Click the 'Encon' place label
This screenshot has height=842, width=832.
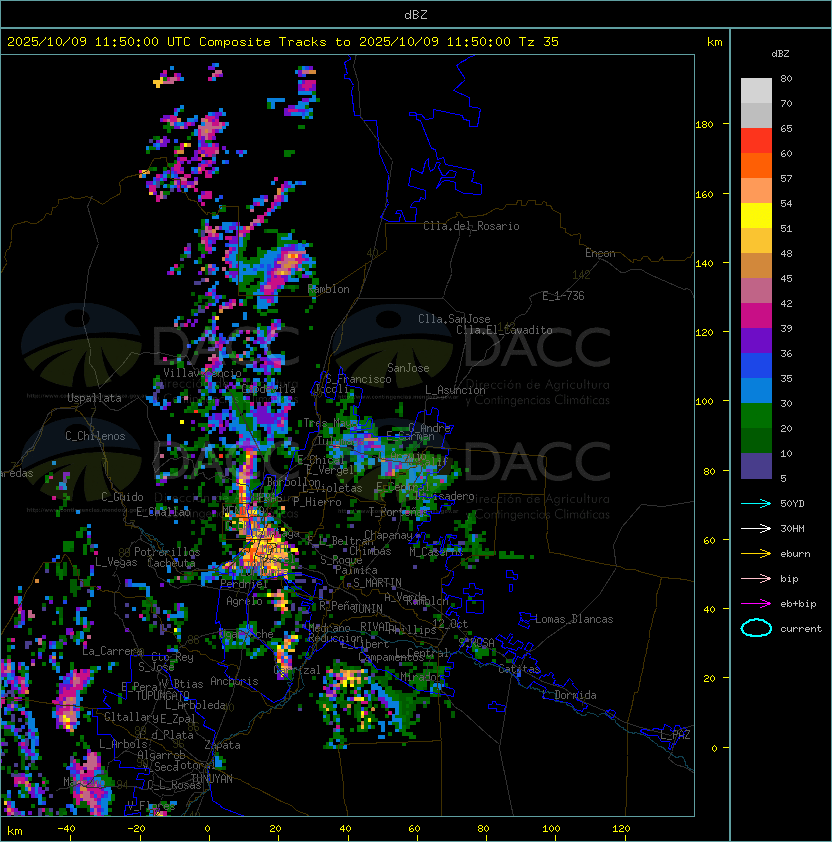pos(600,253)
